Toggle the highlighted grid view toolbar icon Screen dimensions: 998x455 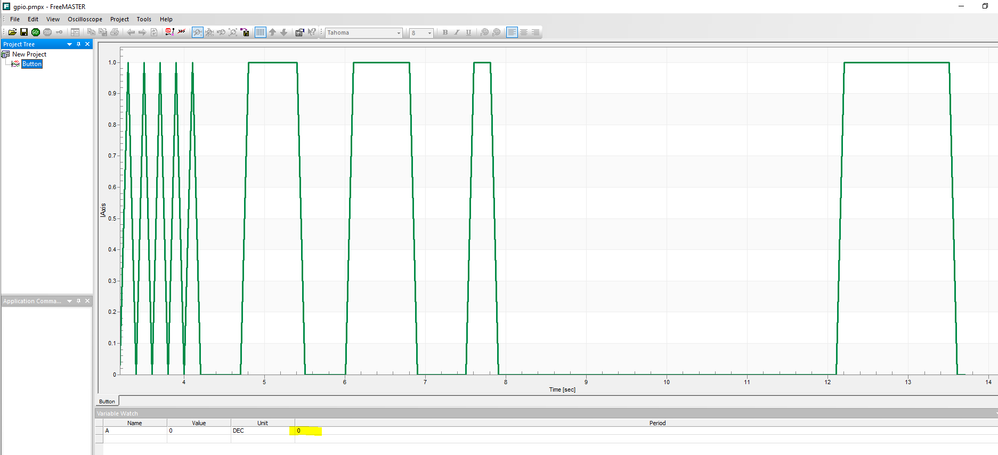pos(260,32)
